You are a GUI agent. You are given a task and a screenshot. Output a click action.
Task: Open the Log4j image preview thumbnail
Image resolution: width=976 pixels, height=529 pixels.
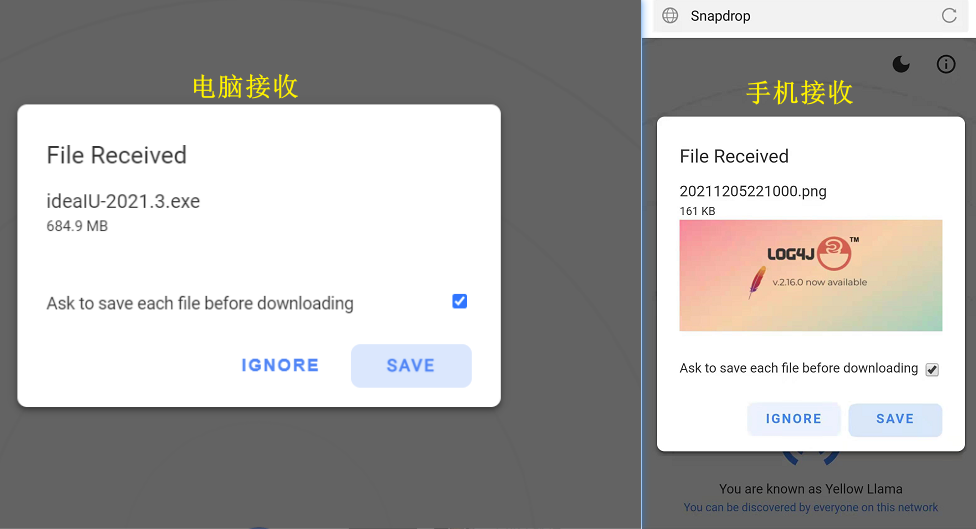click(x=810, y=275)
